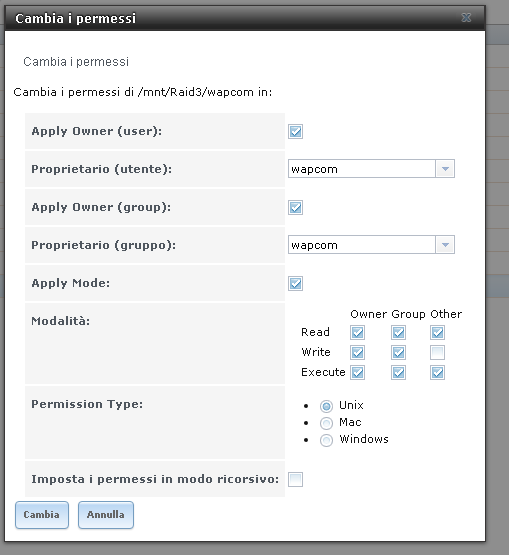Image resolution: width=509 pixels, height=555 pixels.
Task: Disable Owner Read permission
Action: tap(358, 332)
